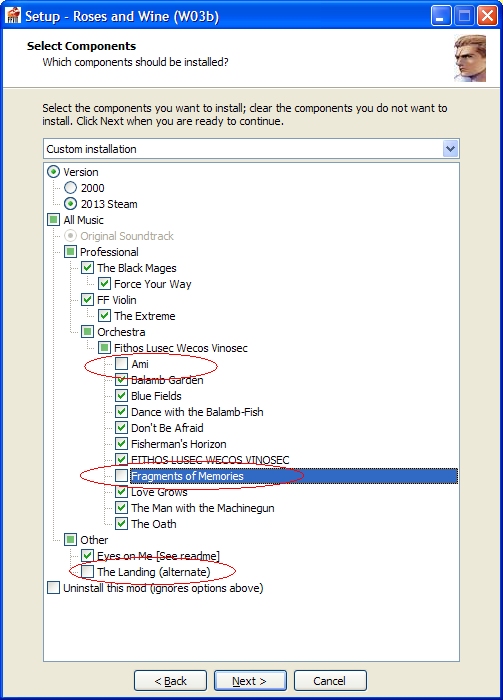Check Uninstall this mod option

coord(54,588)
